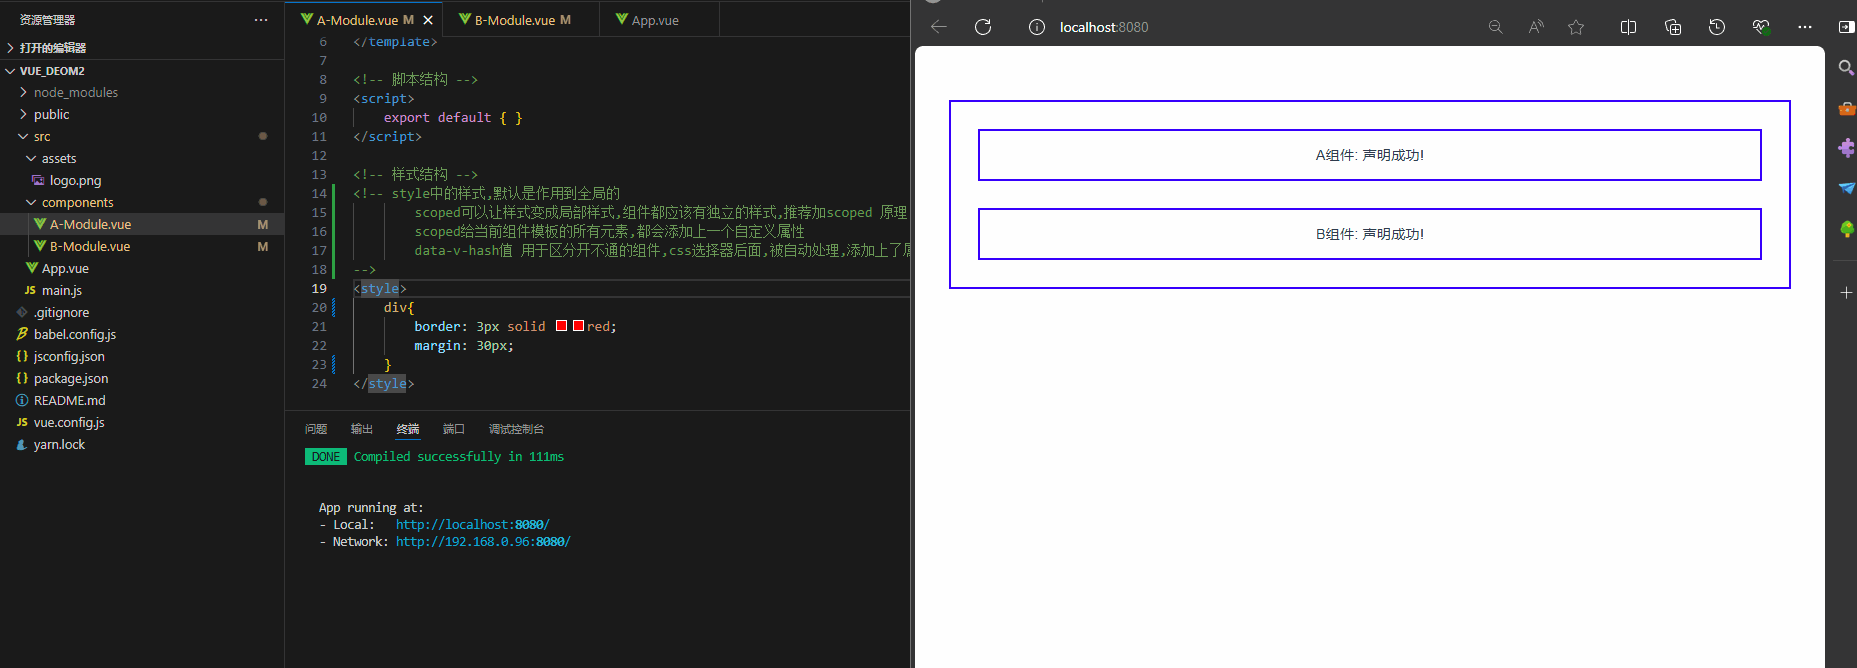Open browser split screen view

tap(1628, 27)
